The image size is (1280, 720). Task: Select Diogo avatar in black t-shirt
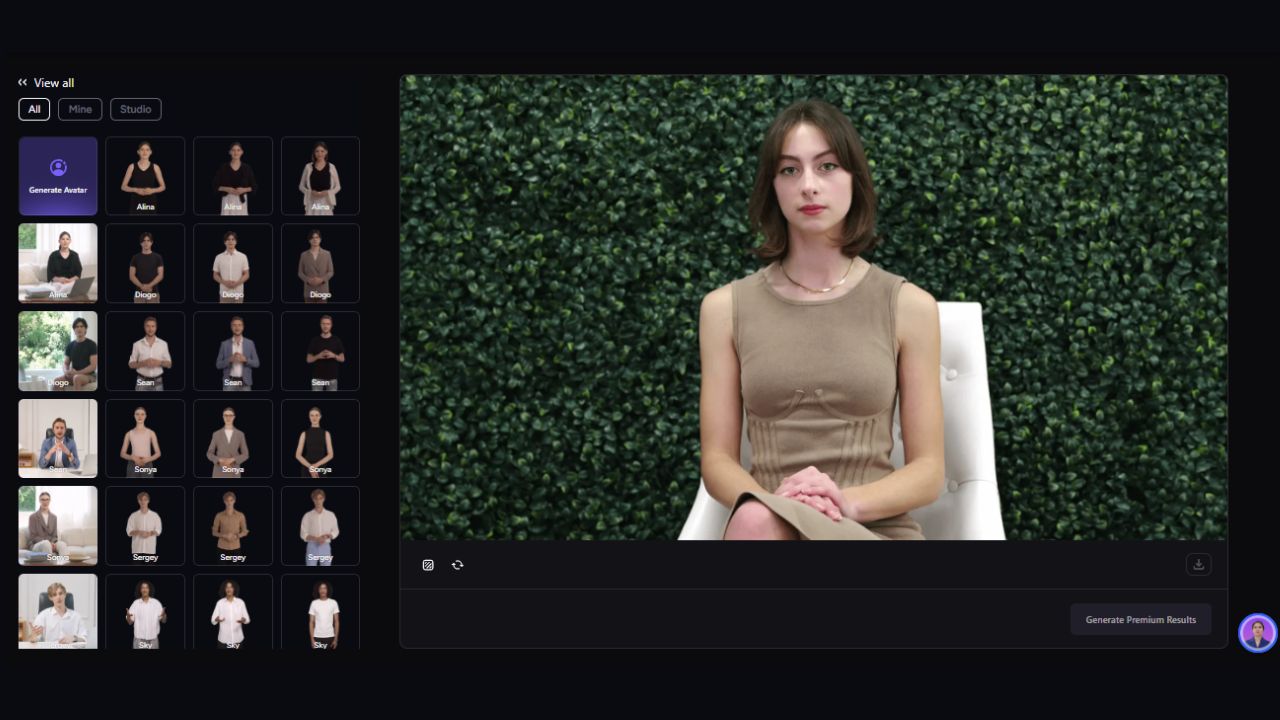145,263
